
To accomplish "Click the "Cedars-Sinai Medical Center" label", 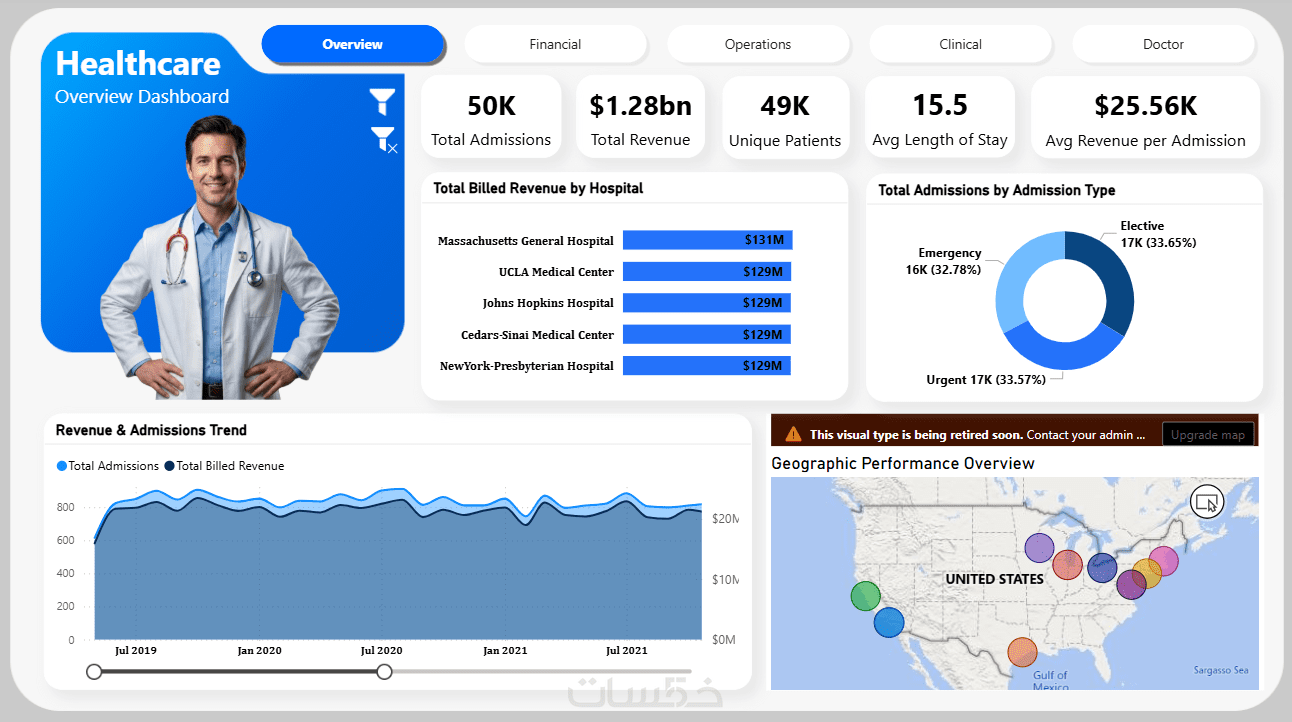I will 537,334.
